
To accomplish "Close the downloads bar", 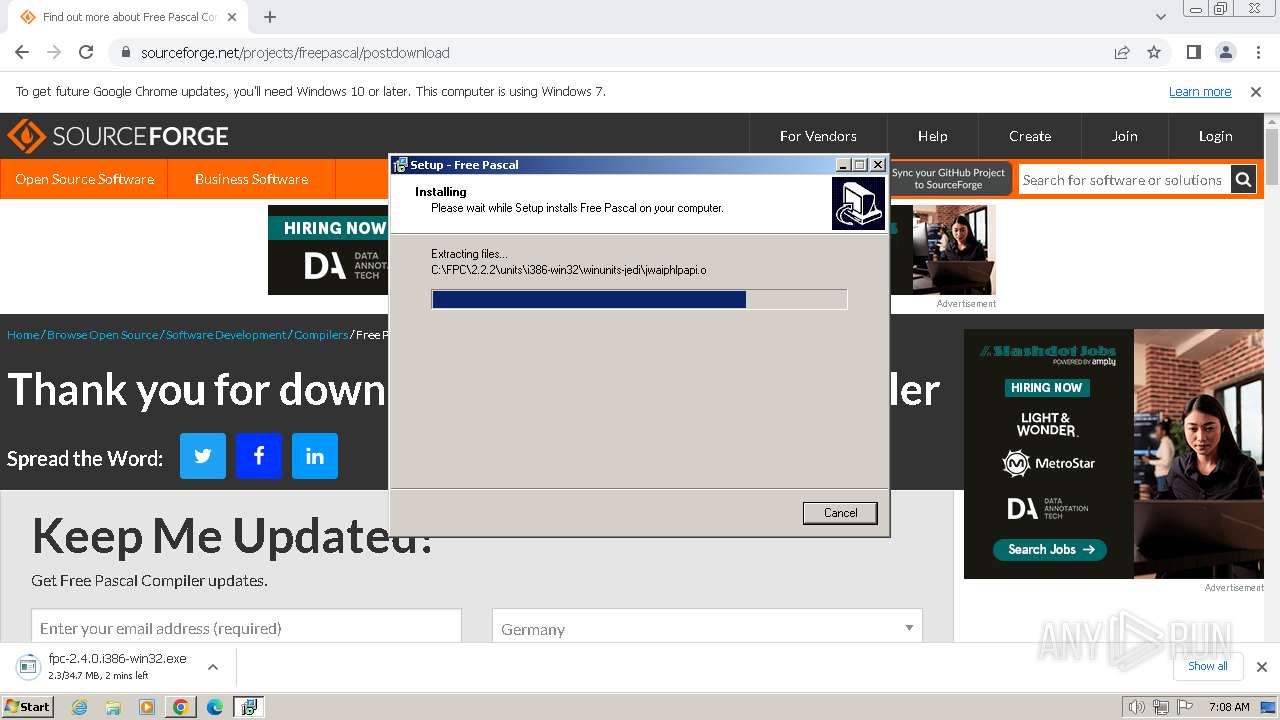I will pyautogui.click(x=1261, y=666).
